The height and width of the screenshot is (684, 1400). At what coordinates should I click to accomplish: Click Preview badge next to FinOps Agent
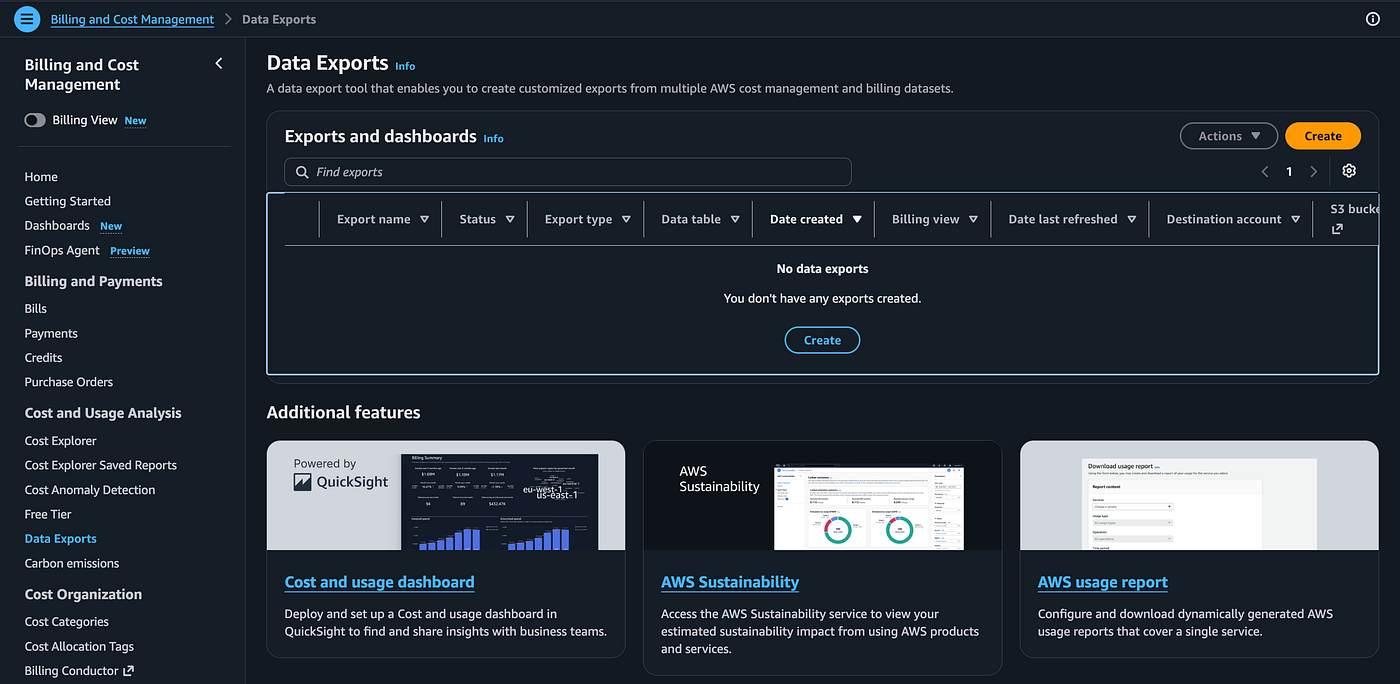[130, 251]
